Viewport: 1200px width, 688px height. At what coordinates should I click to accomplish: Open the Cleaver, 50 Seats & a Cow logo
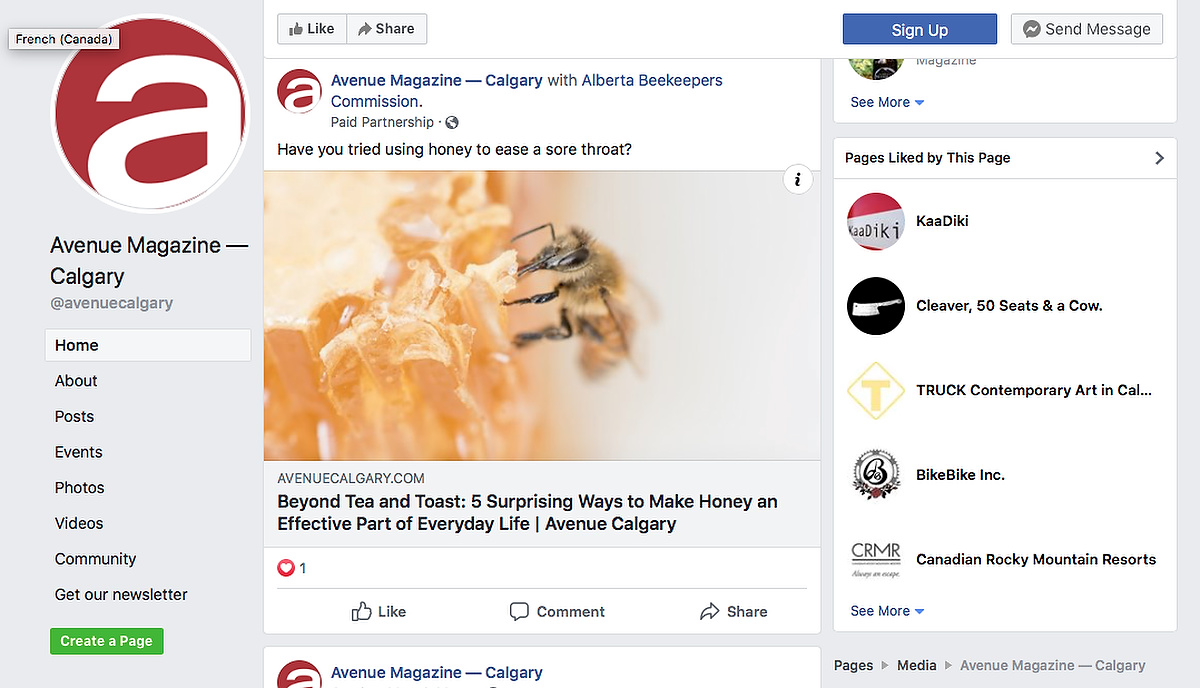click(875, 306)
